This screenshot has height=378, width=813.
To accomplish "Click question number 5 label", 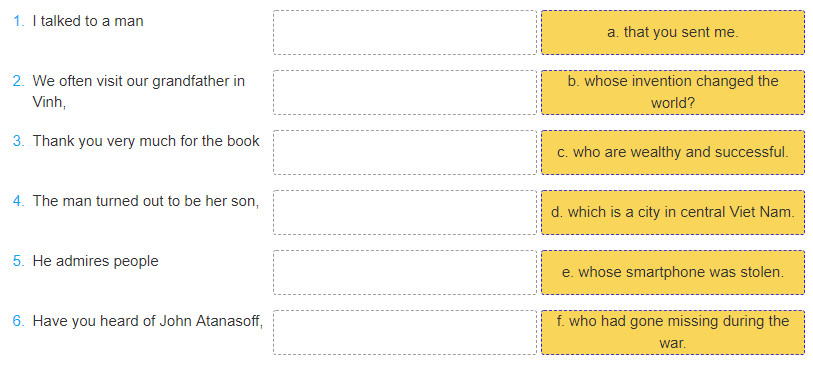I will pyautogui.click(x=19, y=261).
